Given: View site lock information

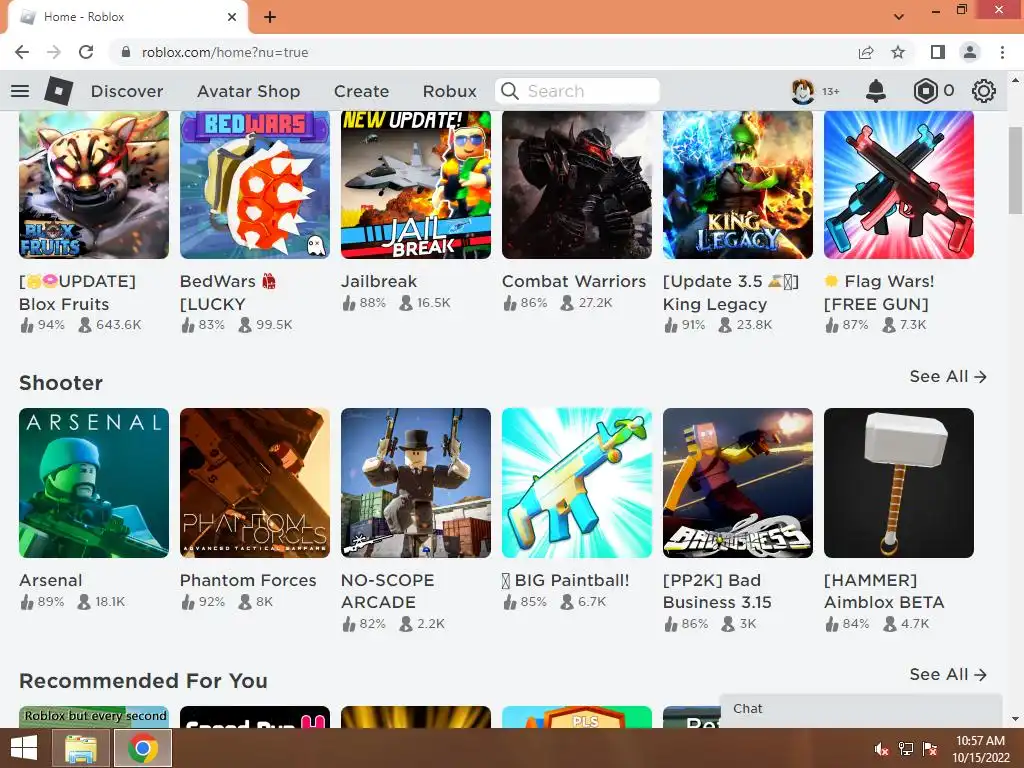Looking at the screenshot, I should [x=126, y=52].
